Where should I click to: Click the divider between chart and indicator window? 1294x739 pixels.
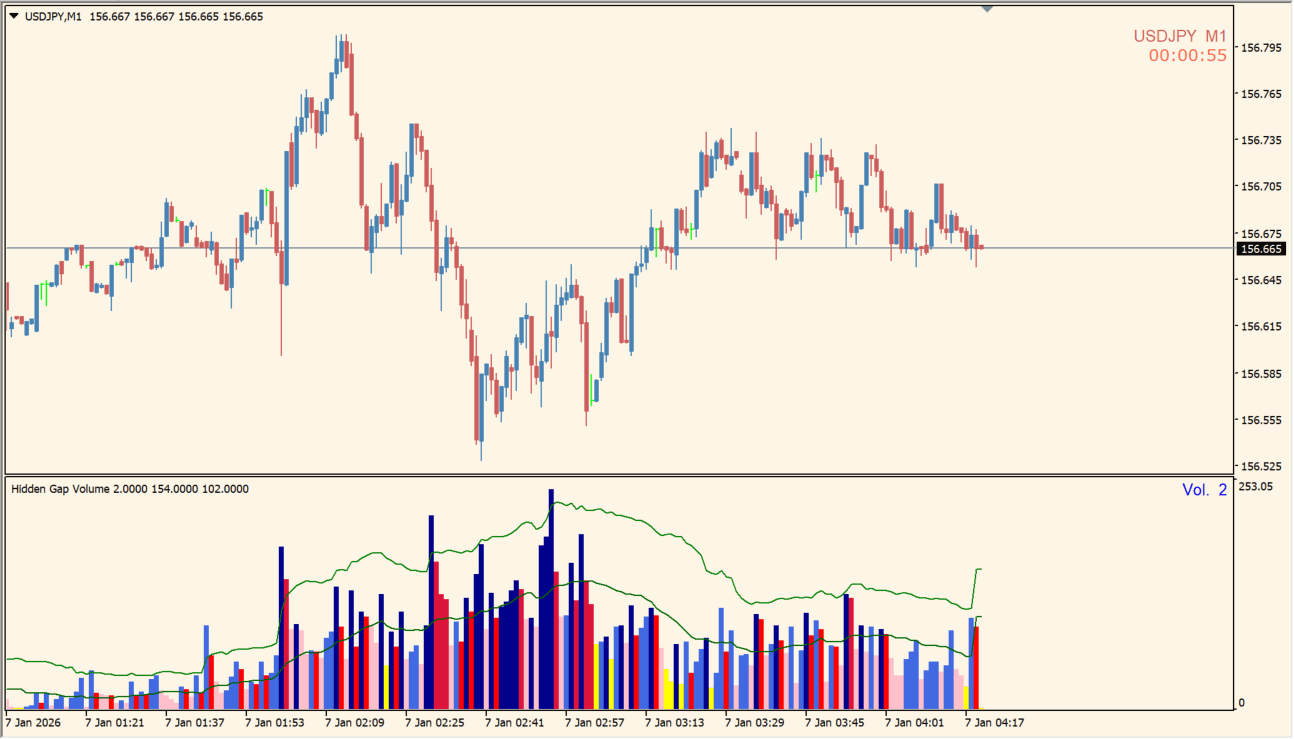620,475
